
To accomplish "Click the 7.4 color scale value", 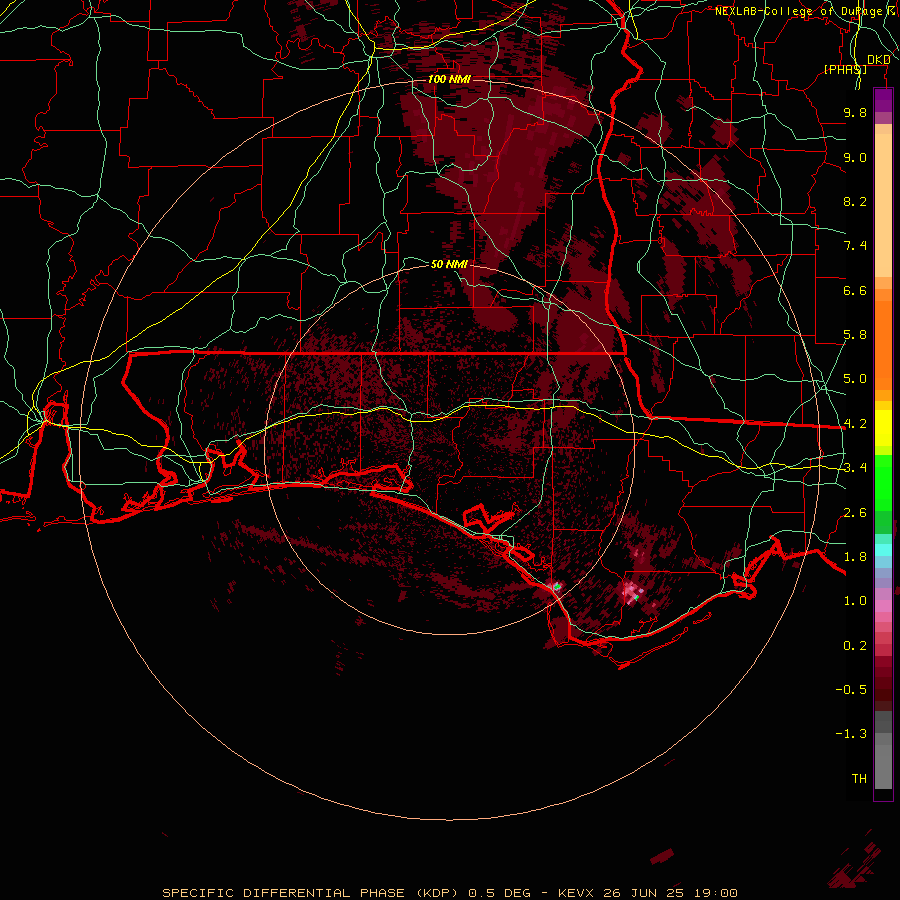I will coord(855,246).
